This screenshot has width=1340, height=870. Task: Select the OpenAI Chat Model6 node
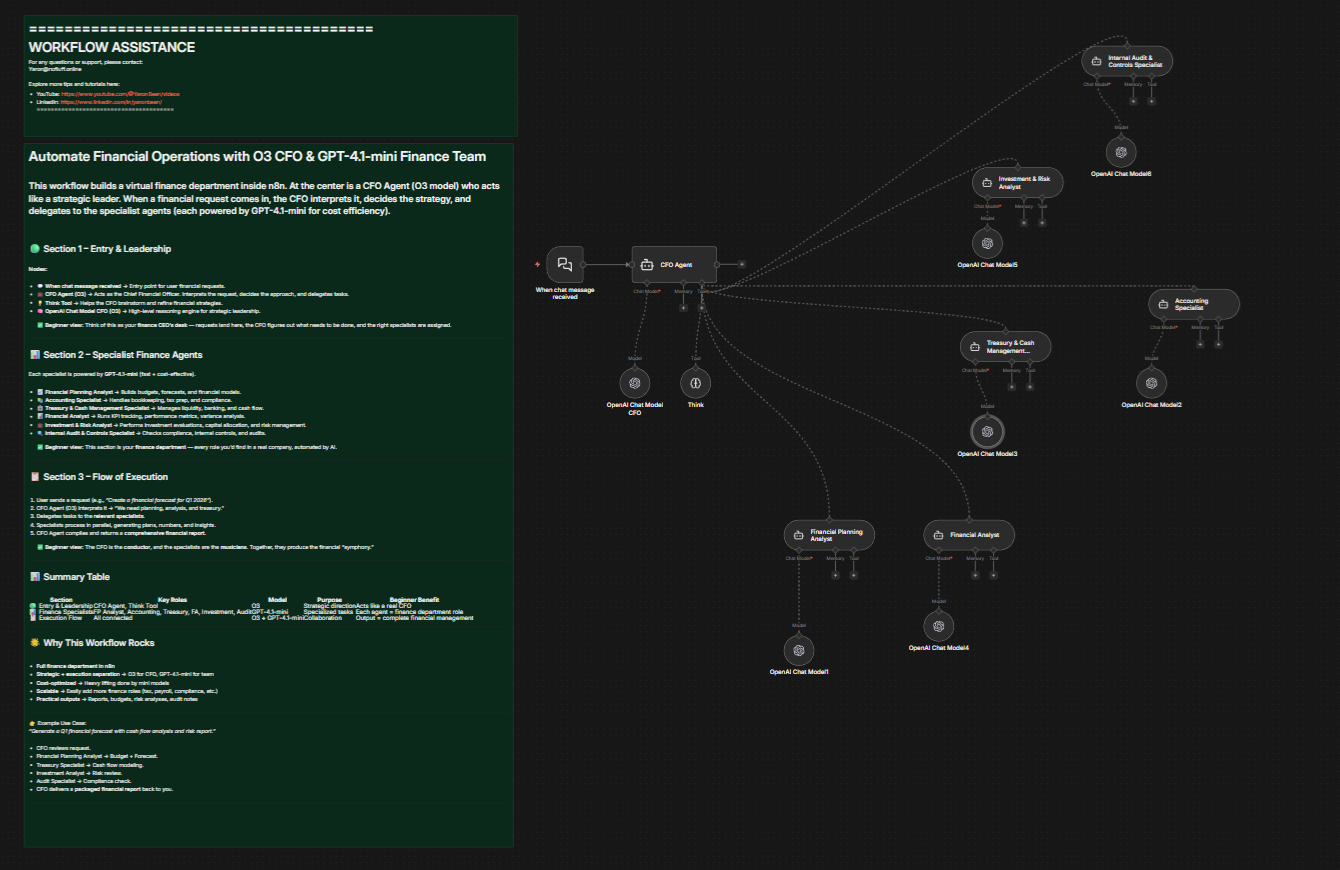click(1121, 151)
